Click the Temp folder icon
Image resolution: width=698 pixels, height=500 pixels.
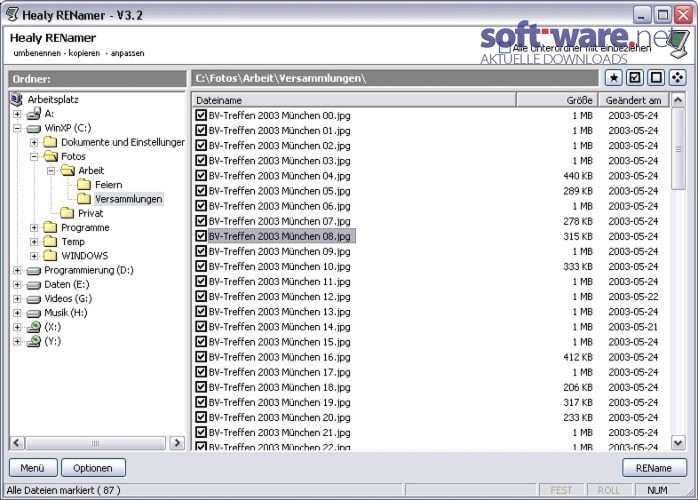50,241
